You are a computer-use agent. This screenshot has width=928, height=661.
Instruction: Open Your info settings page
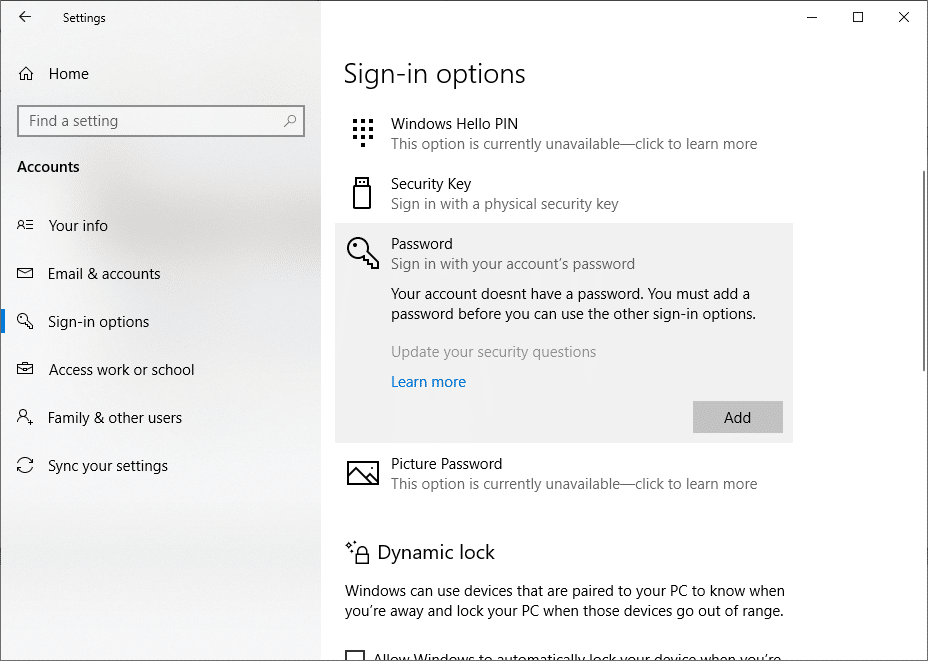[x=78, y=226]
